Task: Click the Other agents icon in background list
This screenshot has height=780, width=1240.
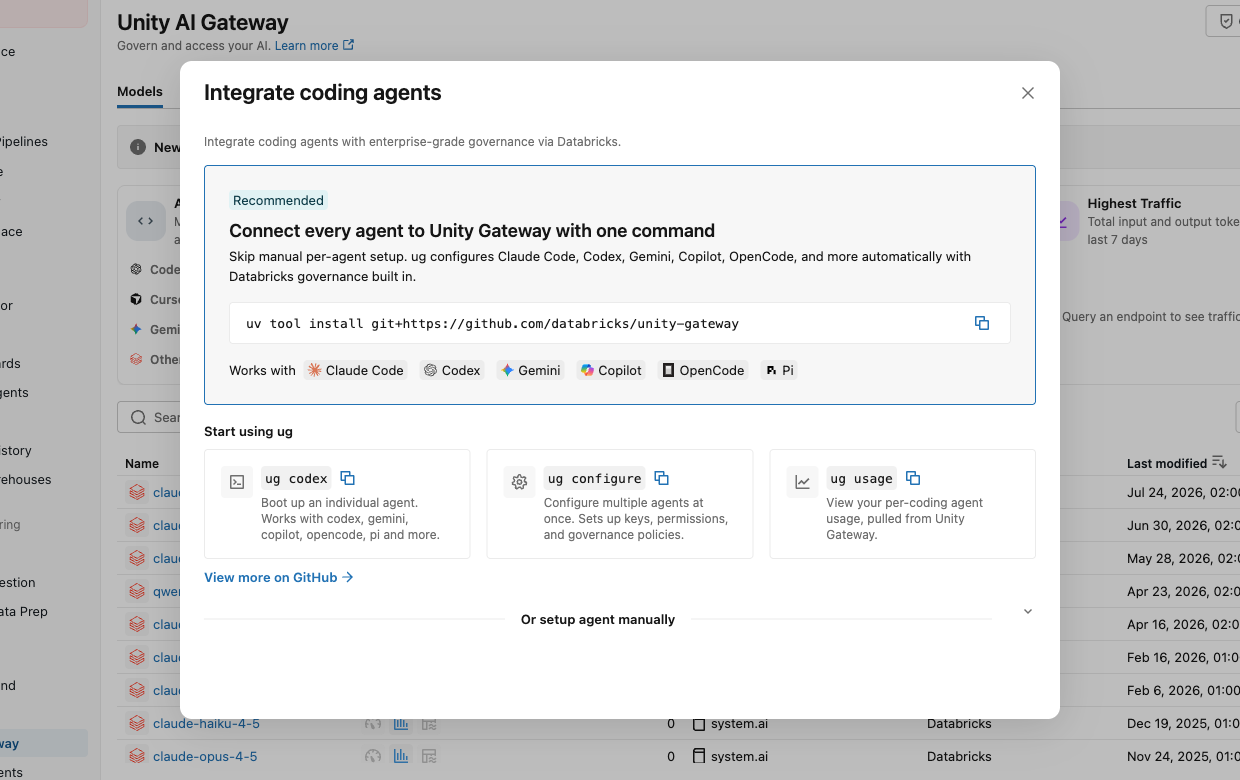Action: click(x=136, y=359)
